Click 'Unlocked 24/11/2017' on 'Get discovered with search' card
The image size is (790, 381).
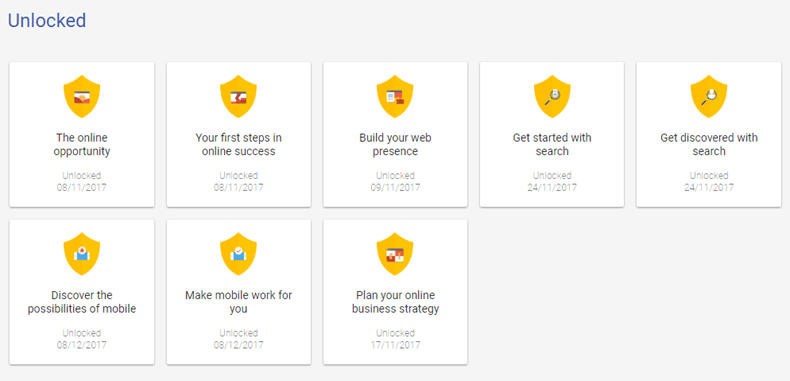pos(709,181)
